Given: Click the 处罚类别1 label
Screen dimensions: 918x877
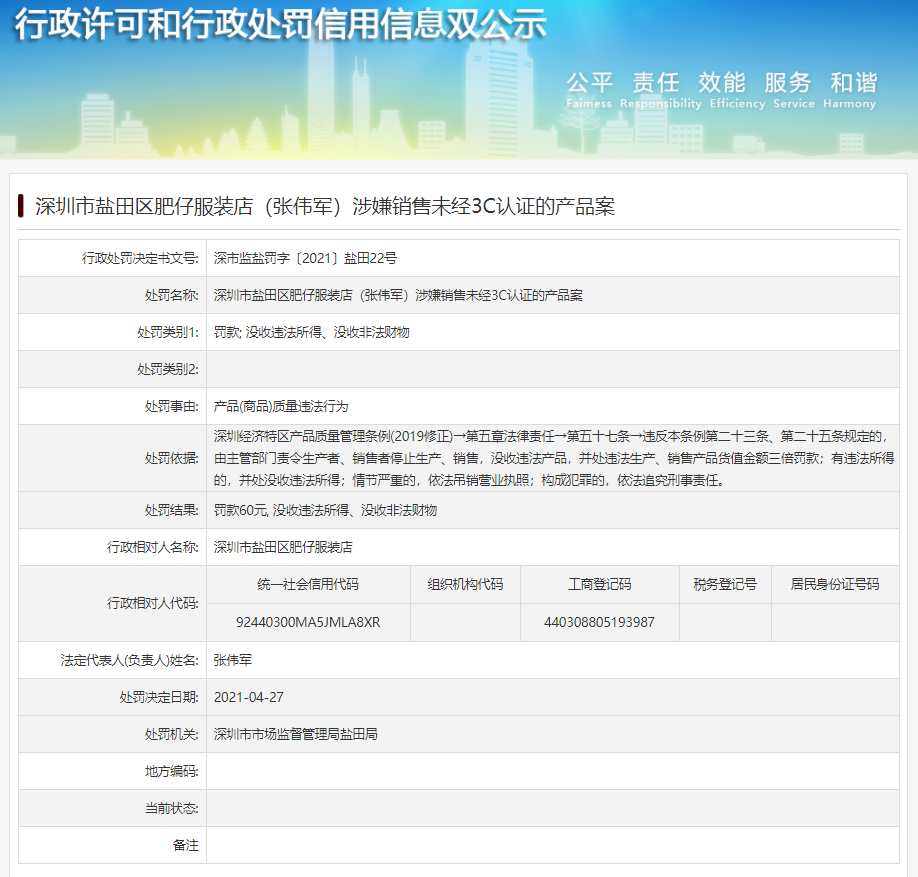Looking at the screenshot, I should coord(167,332).
